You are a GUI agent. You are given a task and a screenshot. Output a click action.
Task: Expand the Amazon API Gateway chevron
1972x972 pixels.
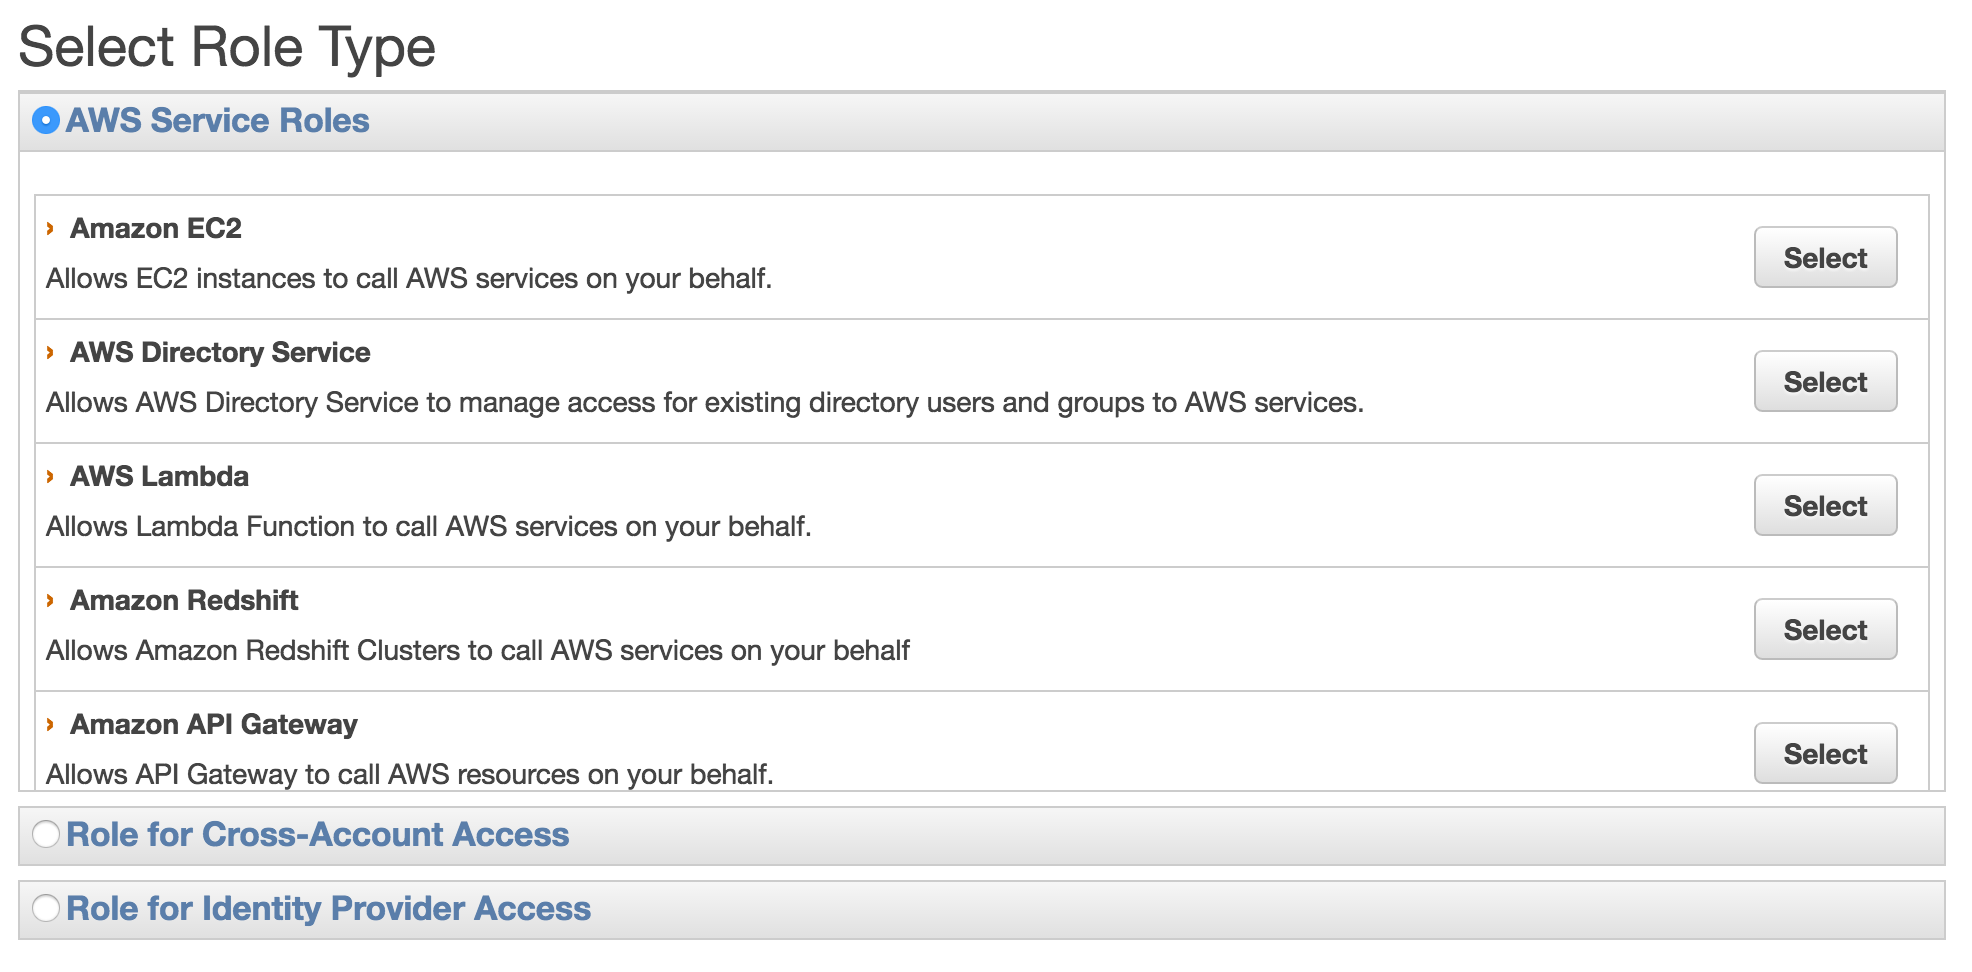(x=50, y=725)
